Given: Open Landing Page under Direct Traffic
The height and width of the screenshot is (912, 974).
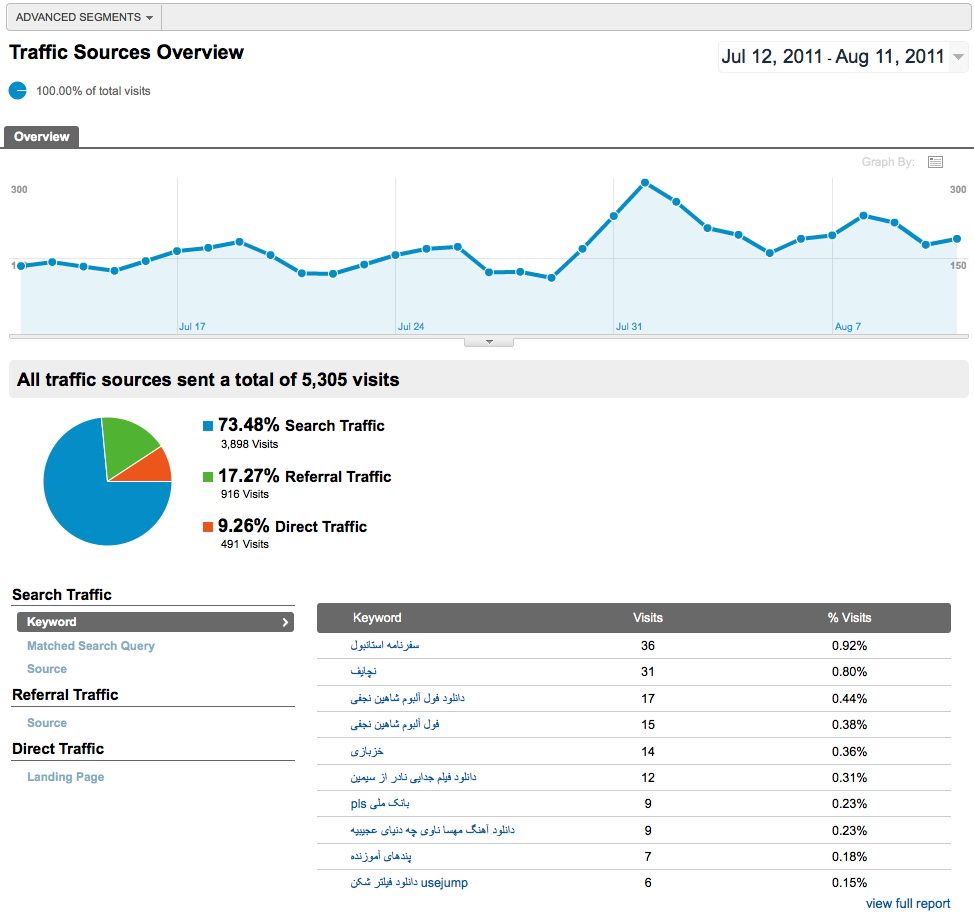Looking at the screenshot, I should pos(65,777).
